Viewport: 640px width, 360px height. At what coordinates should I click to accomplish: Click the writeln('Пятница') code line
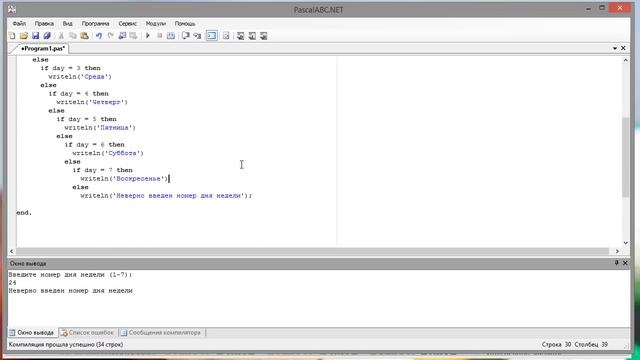click(100, 128)
